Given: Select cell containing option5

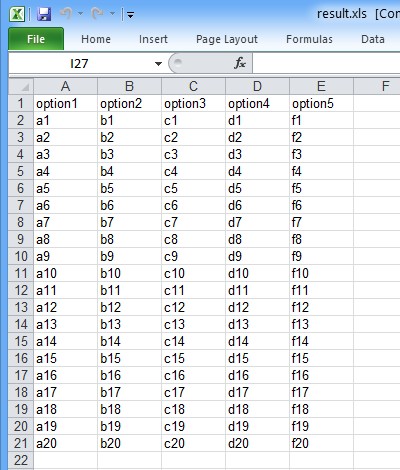Looking at the screenshot, I should (321, 103).
